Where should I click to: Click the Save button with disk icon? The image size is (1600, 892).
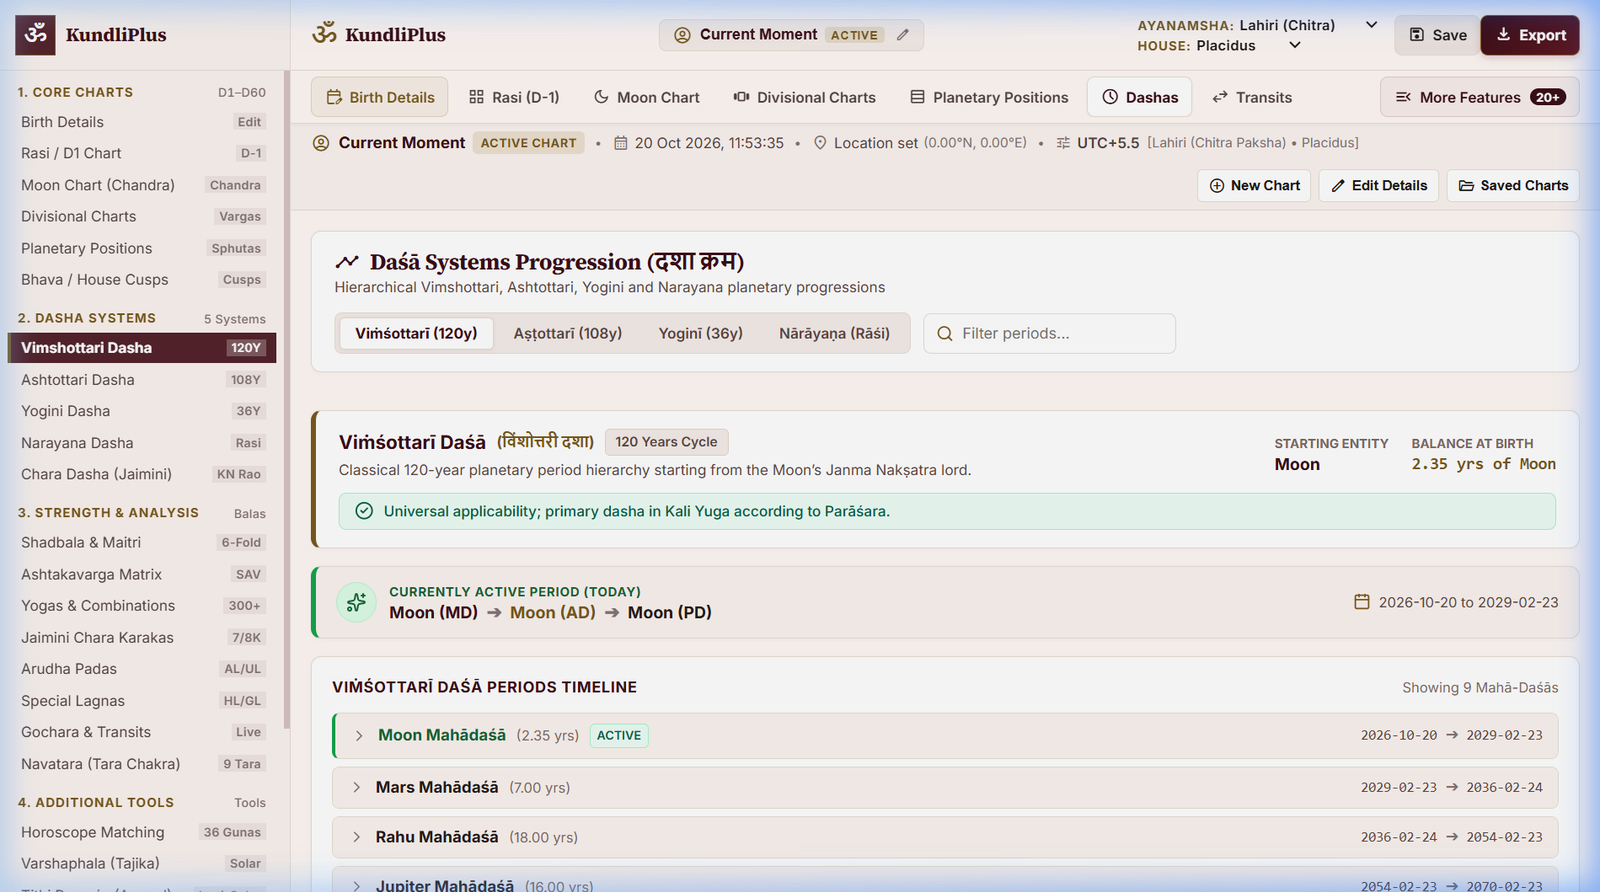(x=1437, y=35)
